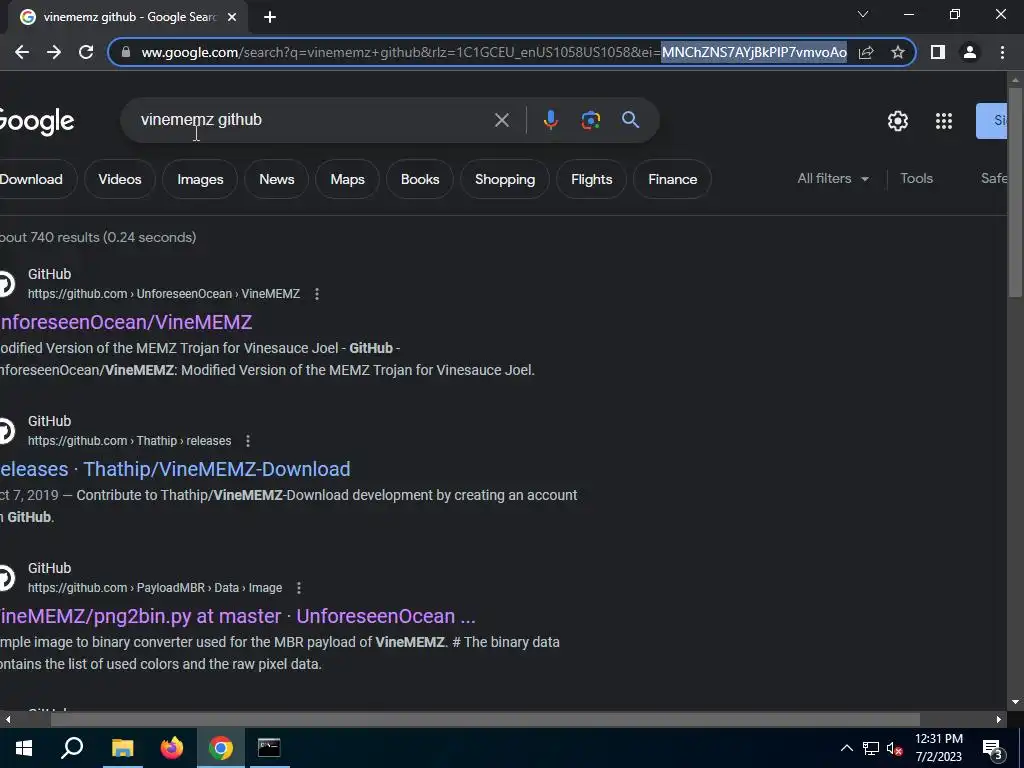1024x768 pixels.
Task: Open Command Prompt taskbar window
Action: (x=269, y=748)
